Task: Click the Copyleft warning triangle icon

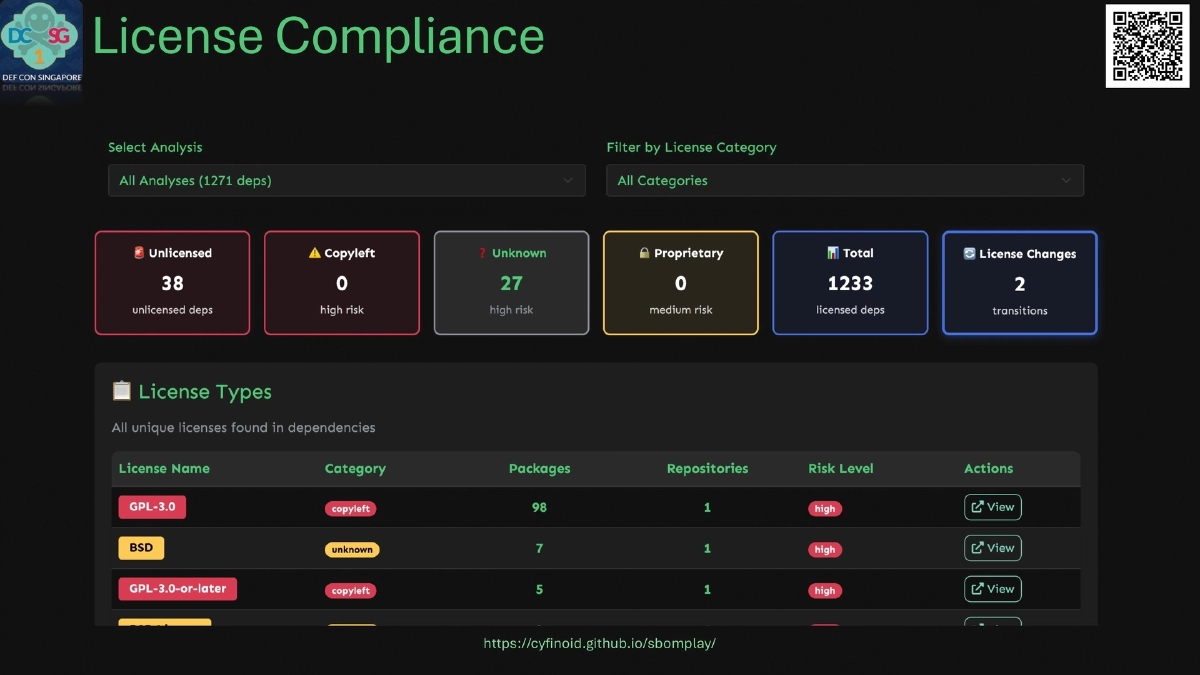Action: [x=314, y=254]
